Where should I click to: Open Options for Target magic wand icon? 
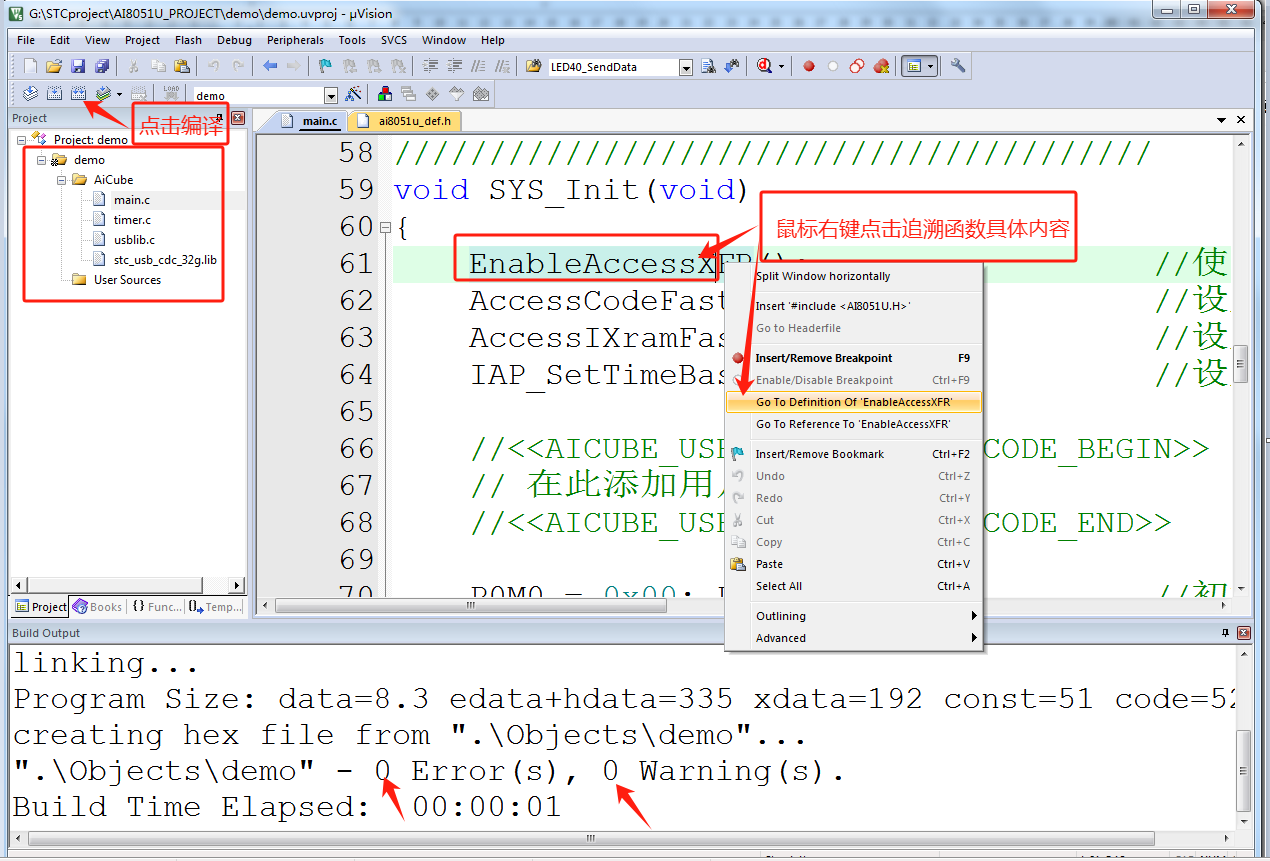353,94
